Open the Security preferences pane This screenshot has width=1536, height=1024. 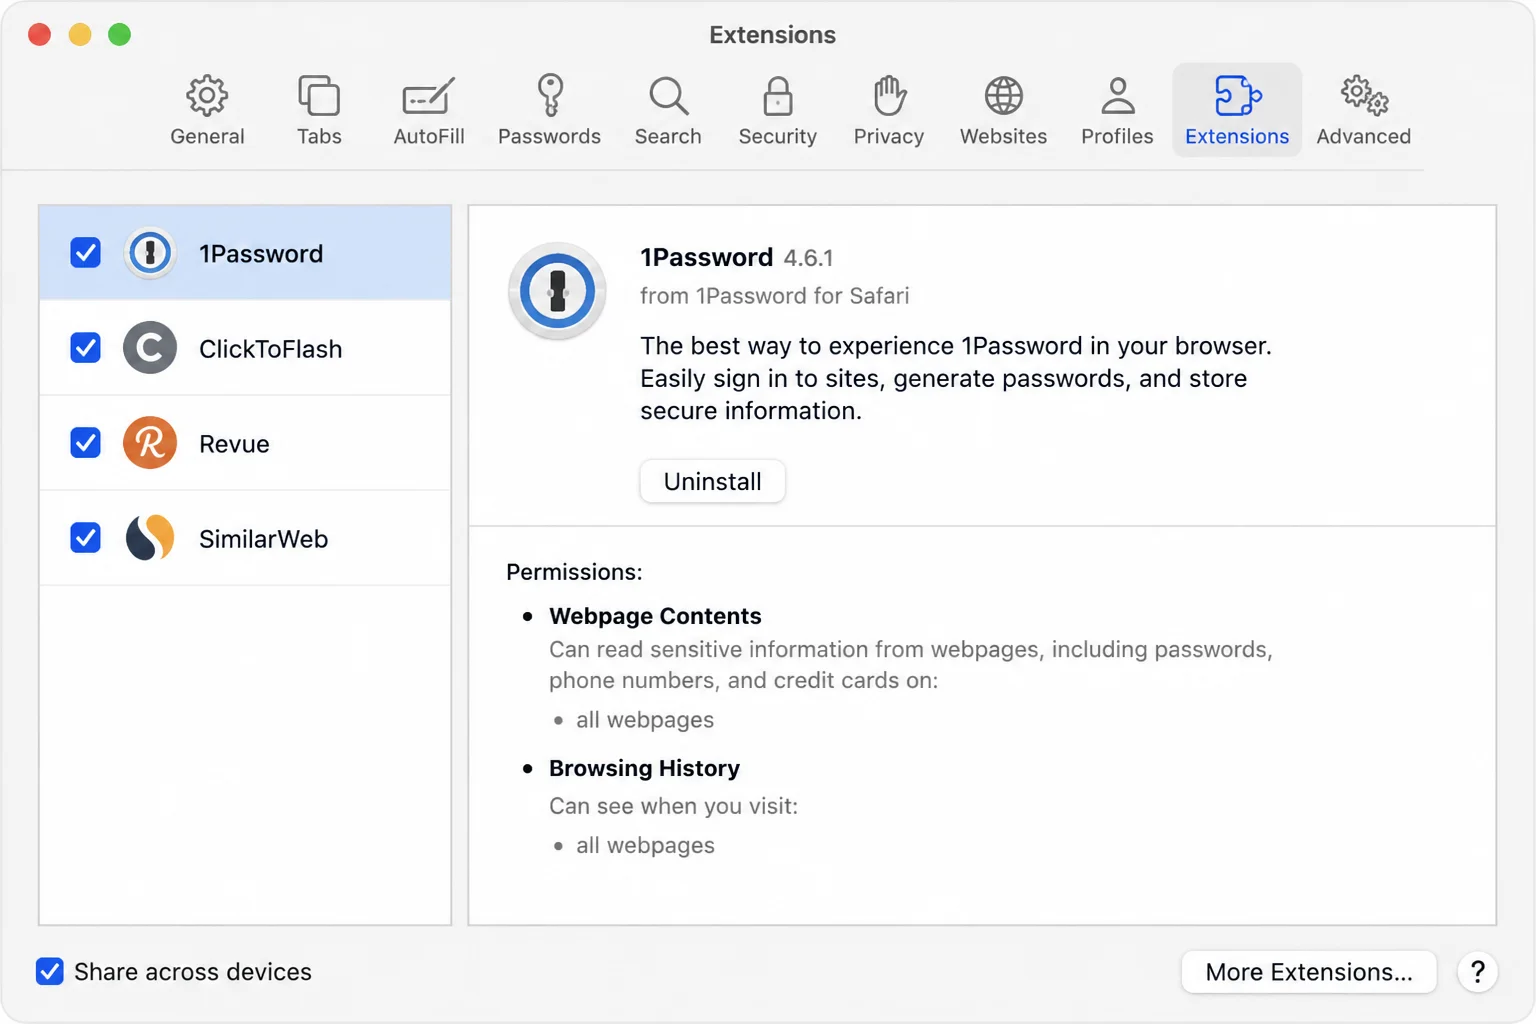(778, 111)
